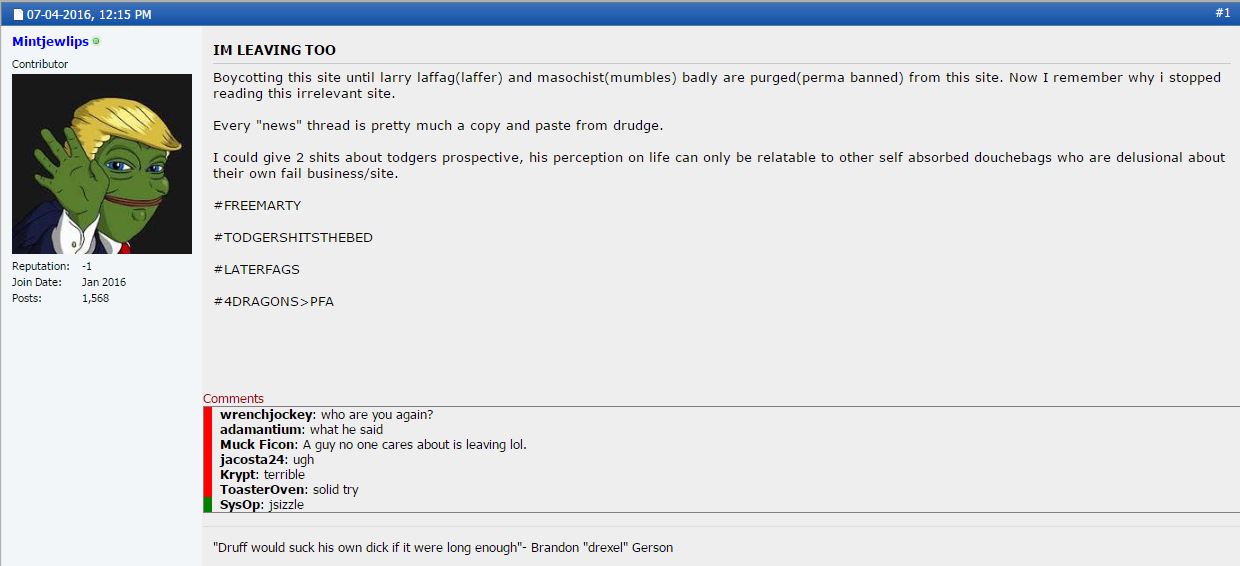Click the post document icon beside the date
This screenshot has height=566, width=1240.
click(18, 15)
